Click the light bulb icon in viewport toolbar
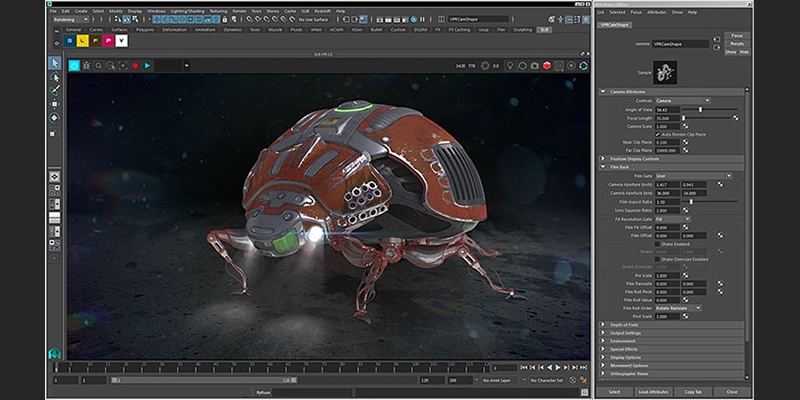The image size is (800, 400). pos(510,66)
